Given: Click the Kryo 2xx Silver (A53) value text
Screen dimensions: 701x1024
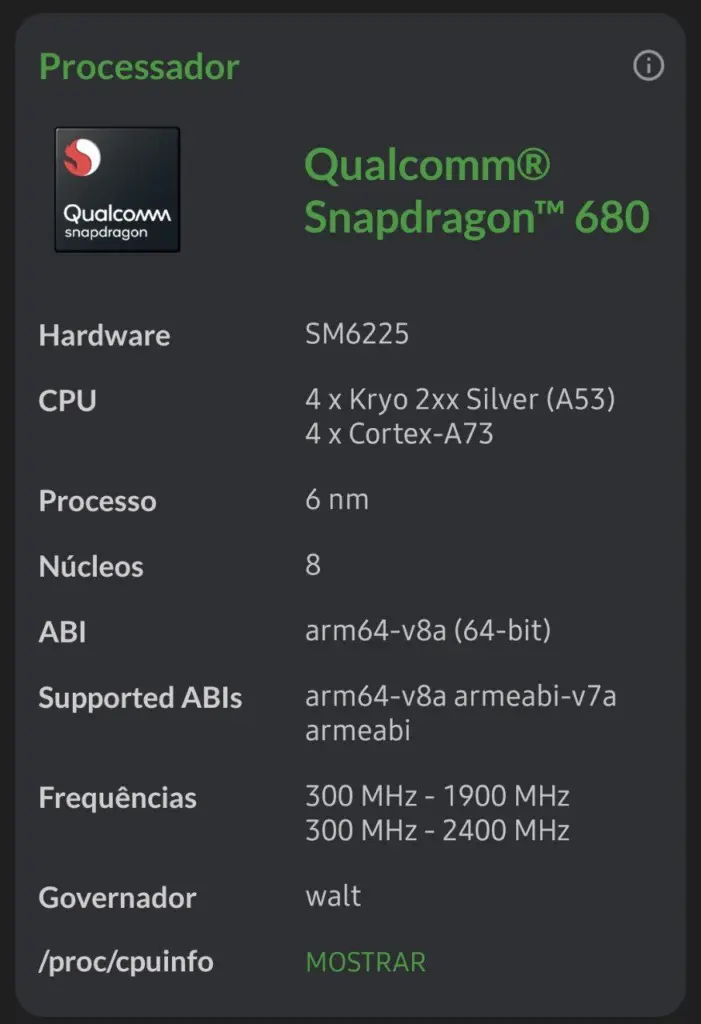Looking at the screenshot, I should tap(461, 398).
